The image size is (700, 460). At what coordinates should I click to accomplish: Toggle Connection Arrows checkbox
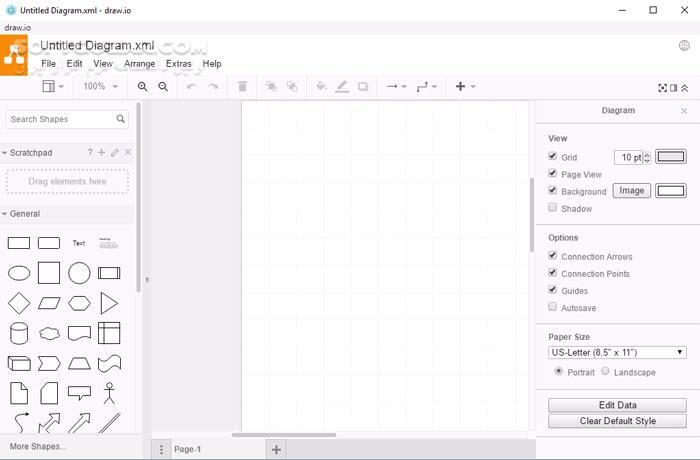(553, 255)
